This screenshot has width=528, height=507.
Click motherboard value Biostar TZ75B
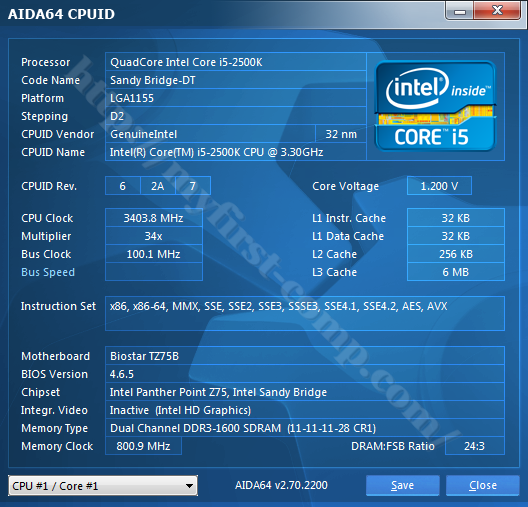305,356
